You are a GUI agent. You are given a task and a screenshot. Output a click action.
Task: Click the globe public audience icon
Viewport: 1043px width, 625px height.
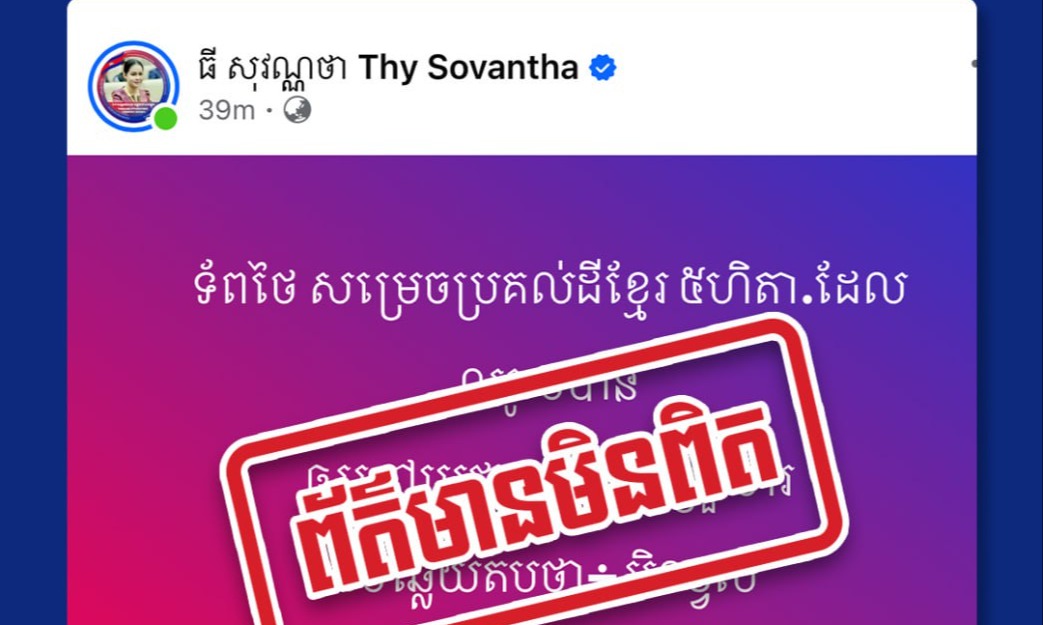[x=297, y=110]
